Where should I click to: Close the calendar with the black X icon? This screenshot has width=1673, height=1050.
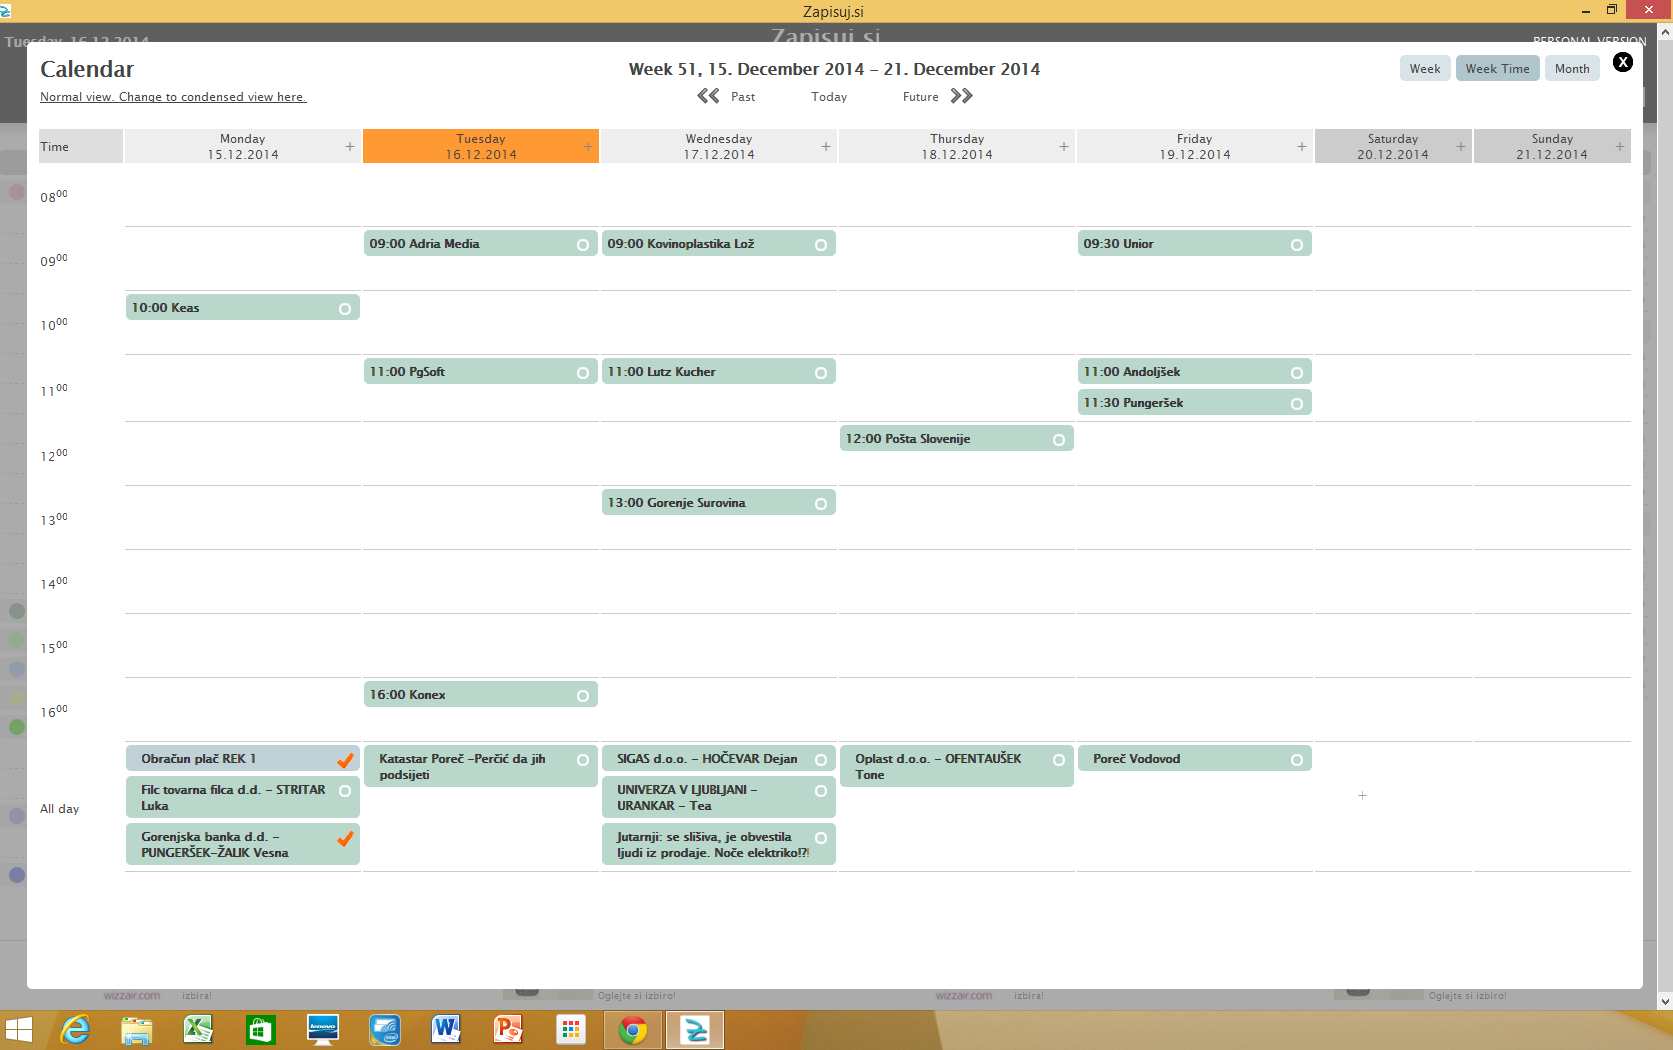(x=1623, y=62)
